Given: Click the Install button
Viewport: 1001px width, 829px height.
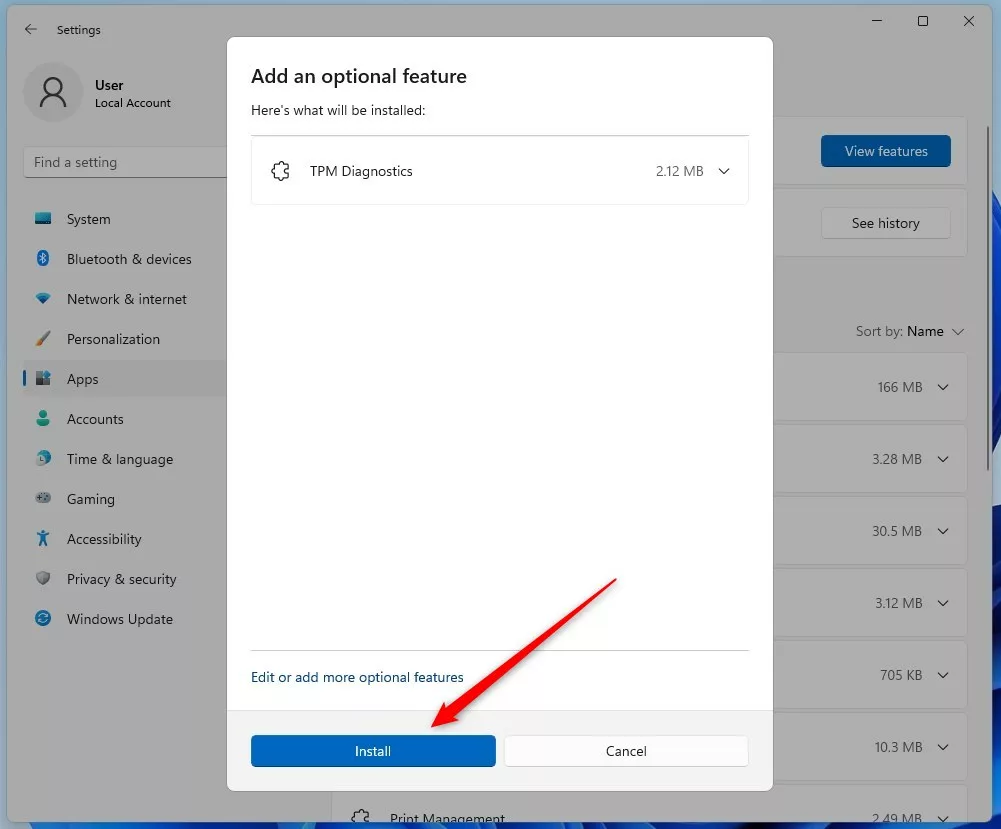Looking at the screenshot, I should point(373,751).
